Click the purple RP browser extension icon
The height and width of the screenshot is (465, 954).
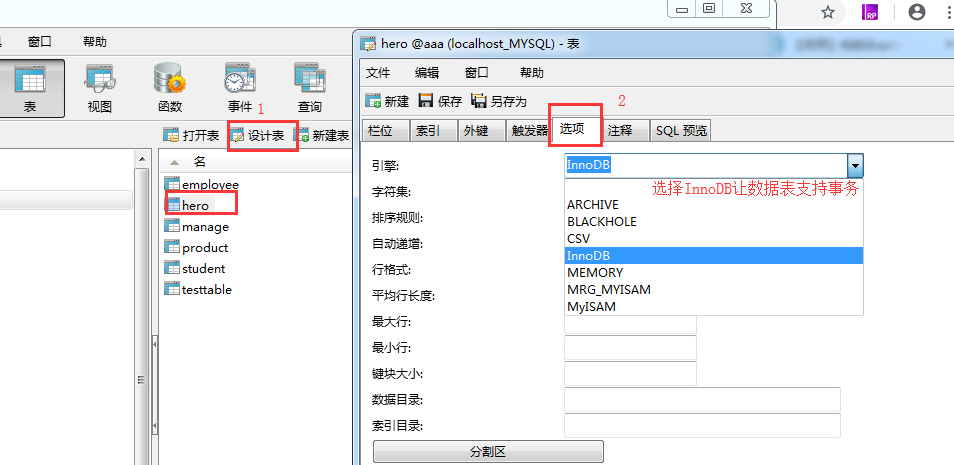(870, 12)
